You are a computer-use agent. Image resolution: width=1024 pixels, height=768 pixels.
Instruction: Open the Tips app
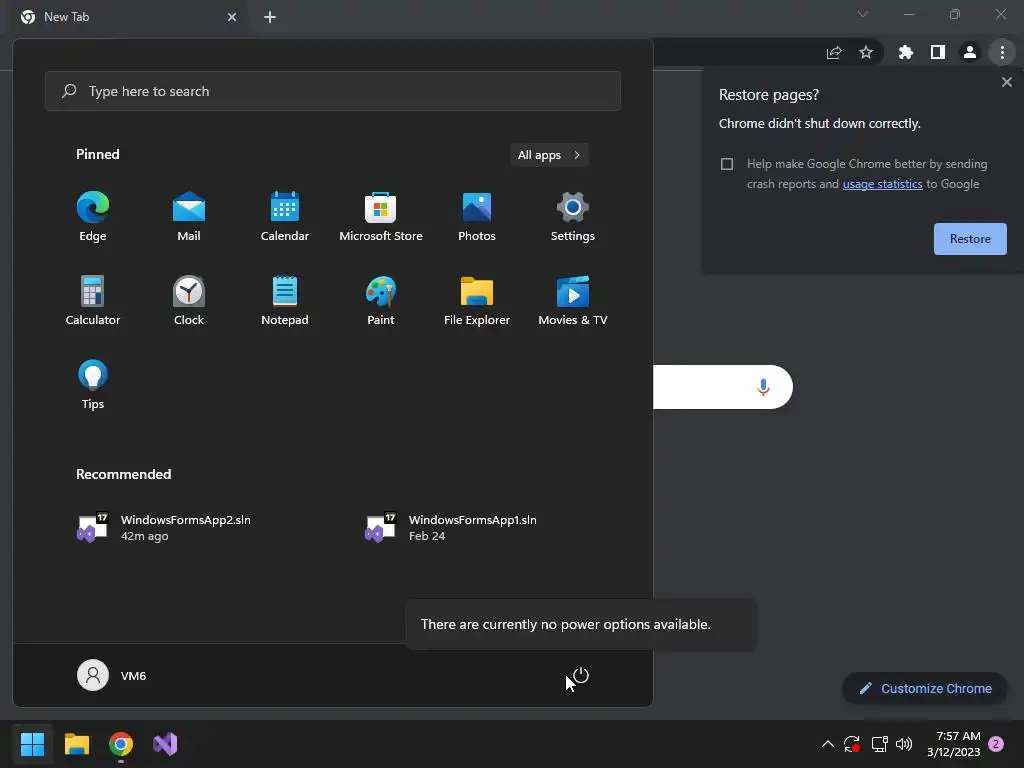93,385
